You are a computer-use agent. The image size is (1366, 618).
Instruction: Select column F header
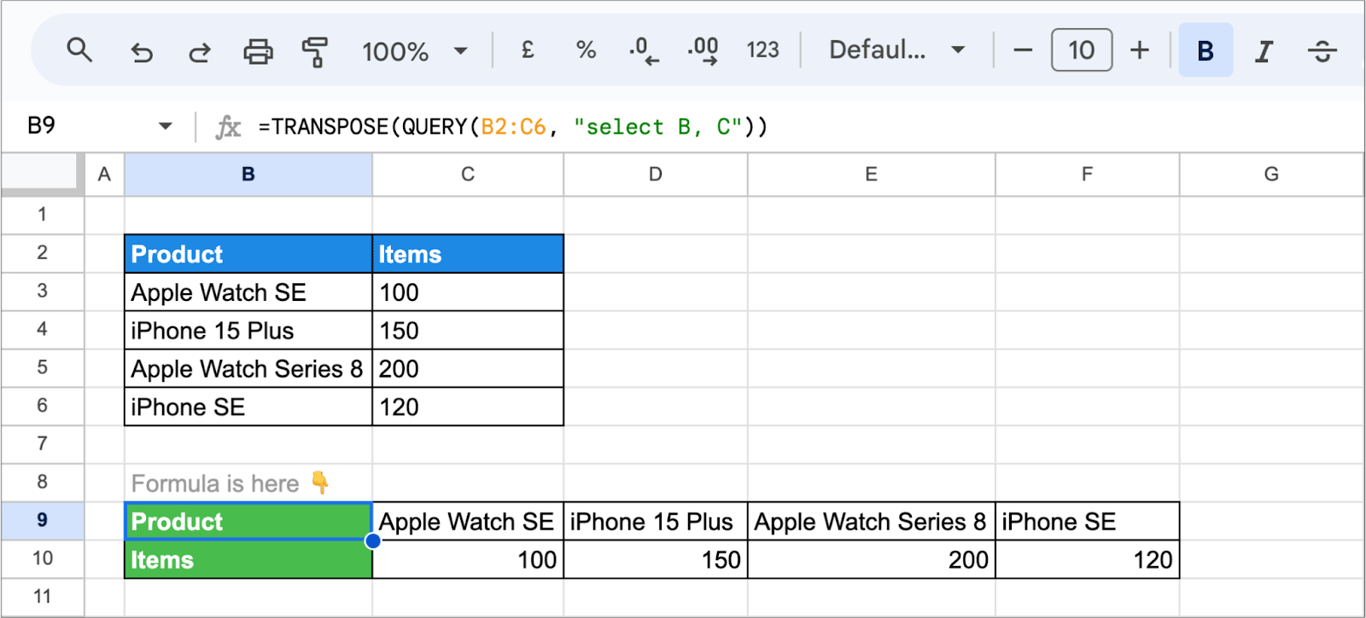[x=1087, y=175]
